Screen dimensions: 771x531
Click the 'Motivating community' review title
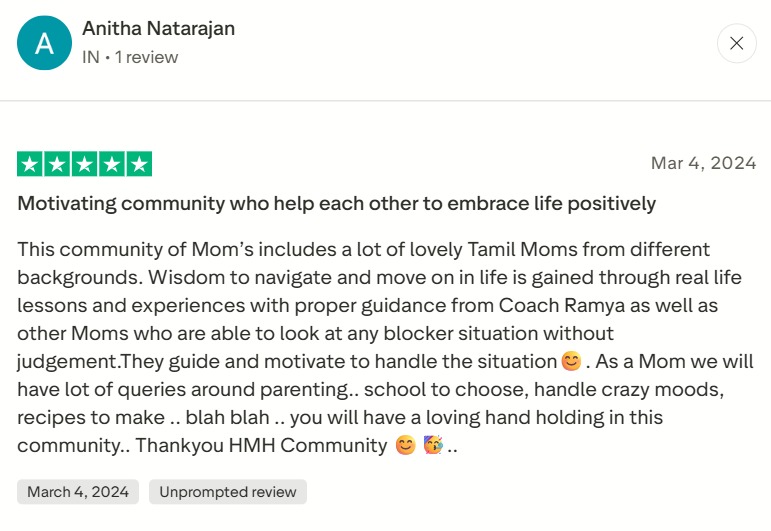pyautogui.click(x=336, y=204)
